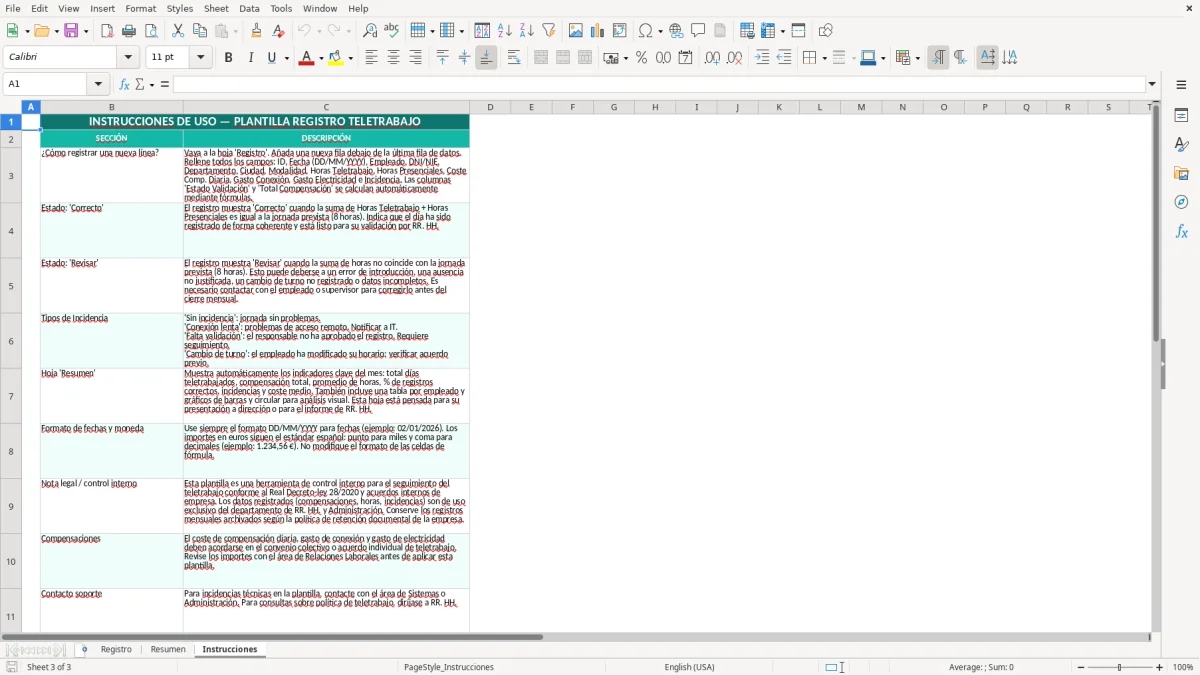1200x675 pixels.
Task: Click Sort Descending icon
Action: (526, 31)
